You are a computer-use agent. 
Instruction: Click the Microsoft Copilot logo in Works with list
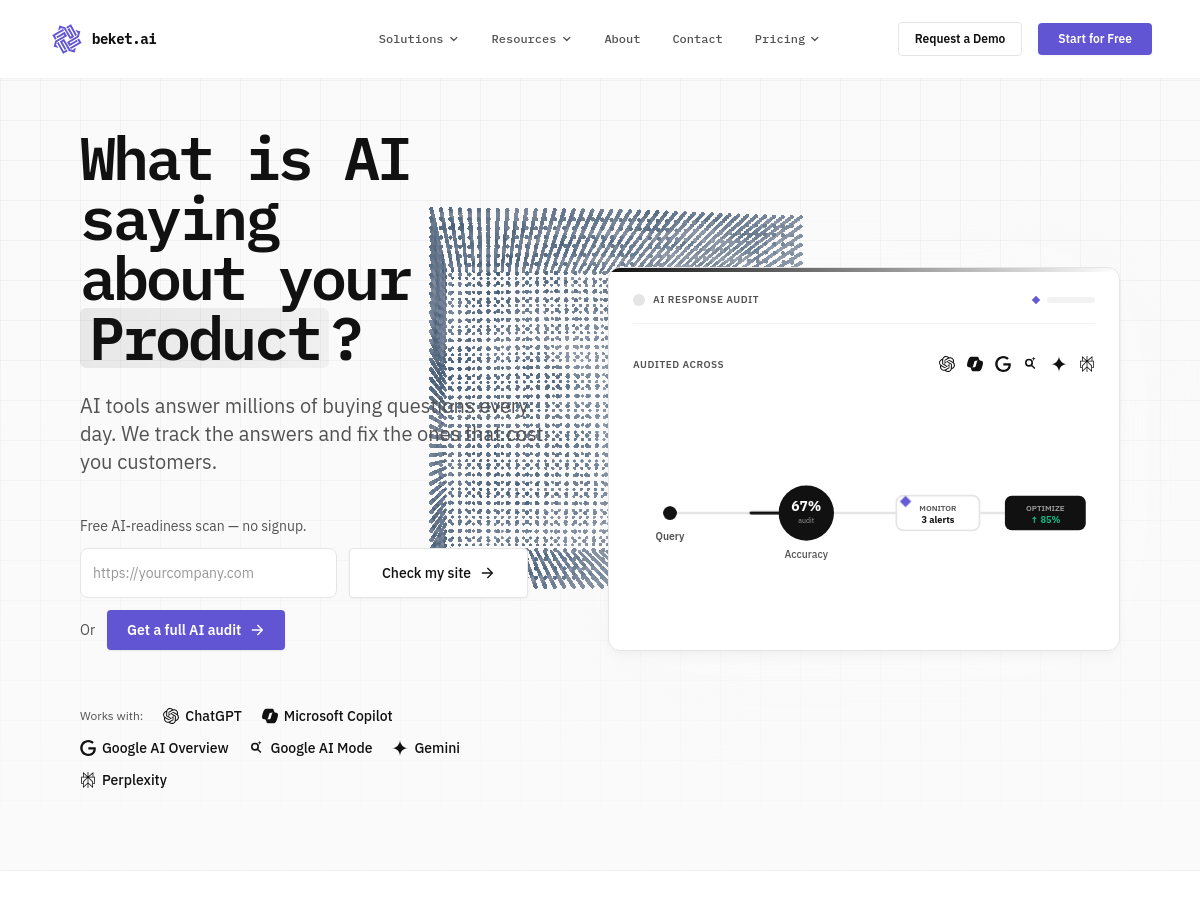pos(270,716)
